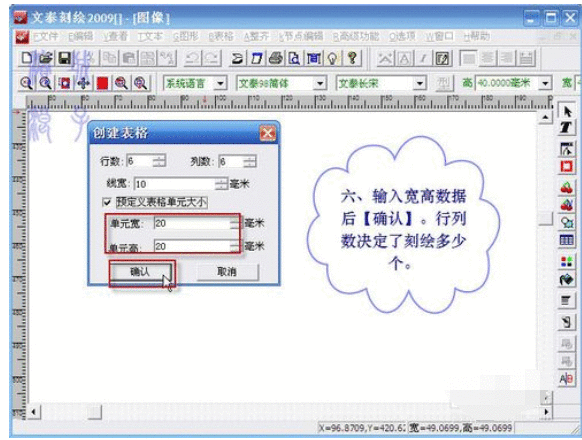This screenshot has width=582, height=440.
Task: Click the New document icon
Action: tap(27, 58)
